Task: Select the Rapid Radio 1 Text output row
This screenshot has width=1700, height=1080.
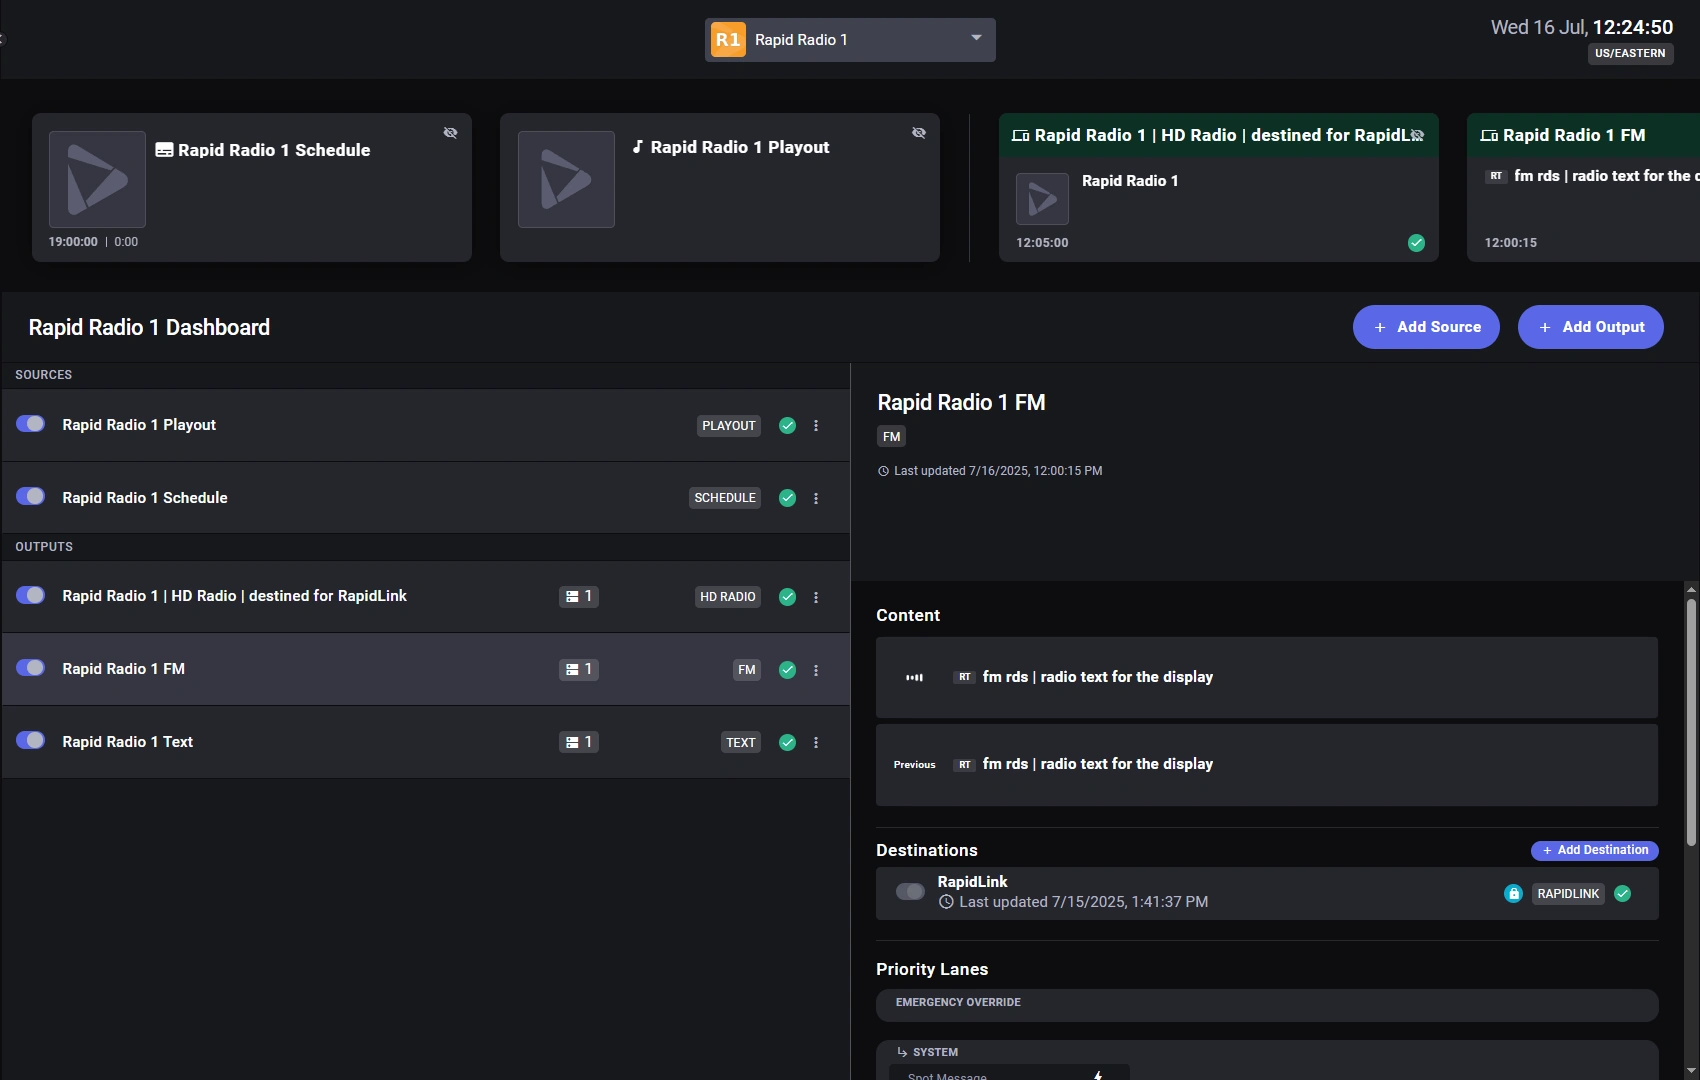Action: (426, 742)
